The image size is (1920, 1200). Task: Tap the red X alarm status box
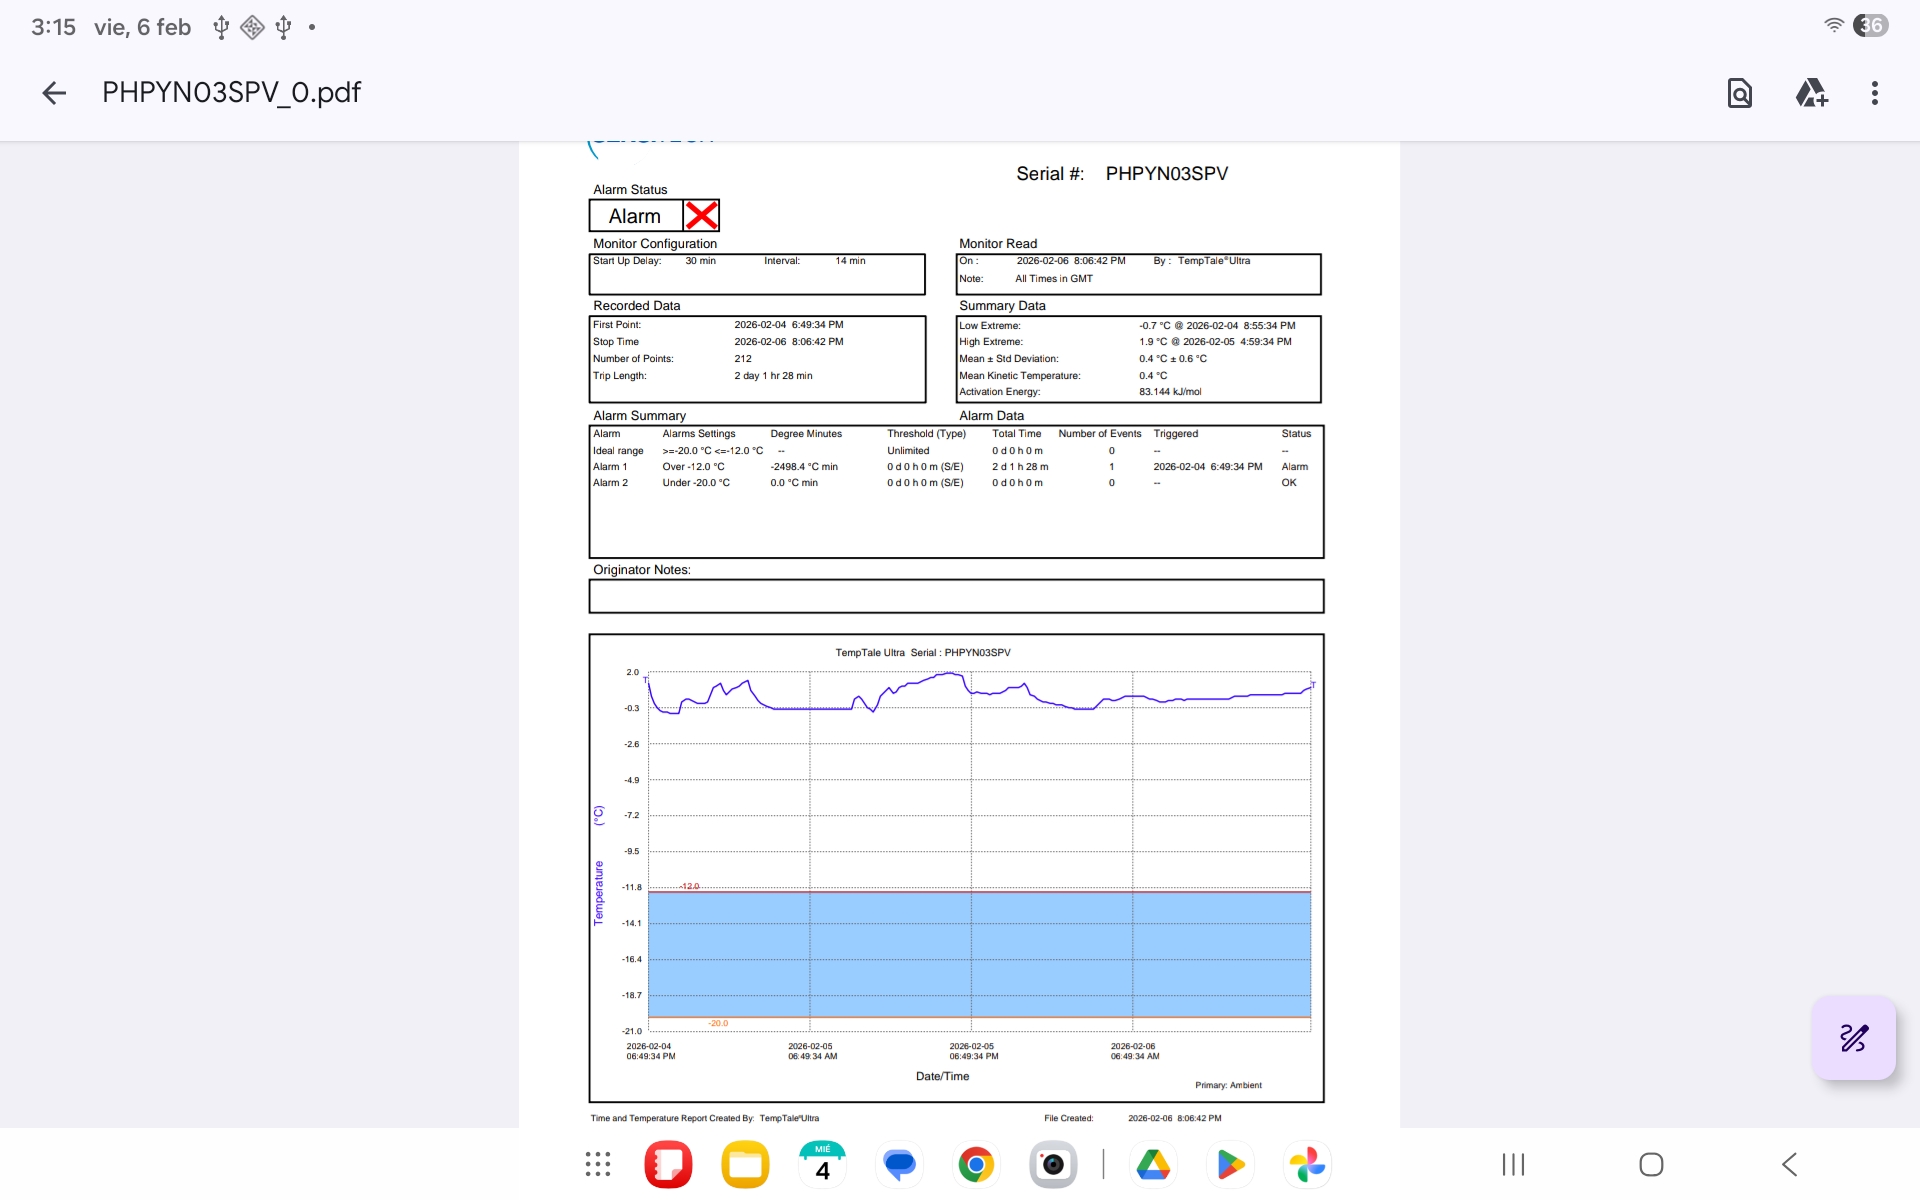701,216
